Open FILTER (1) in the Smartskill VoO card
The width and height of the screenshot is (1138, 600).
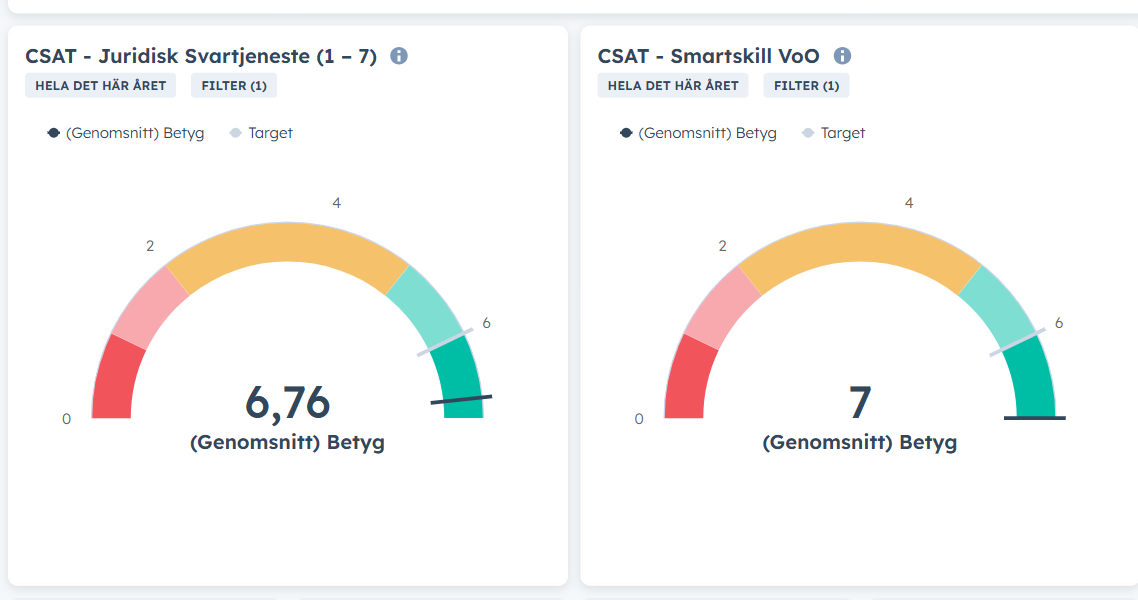coord(806,86)
